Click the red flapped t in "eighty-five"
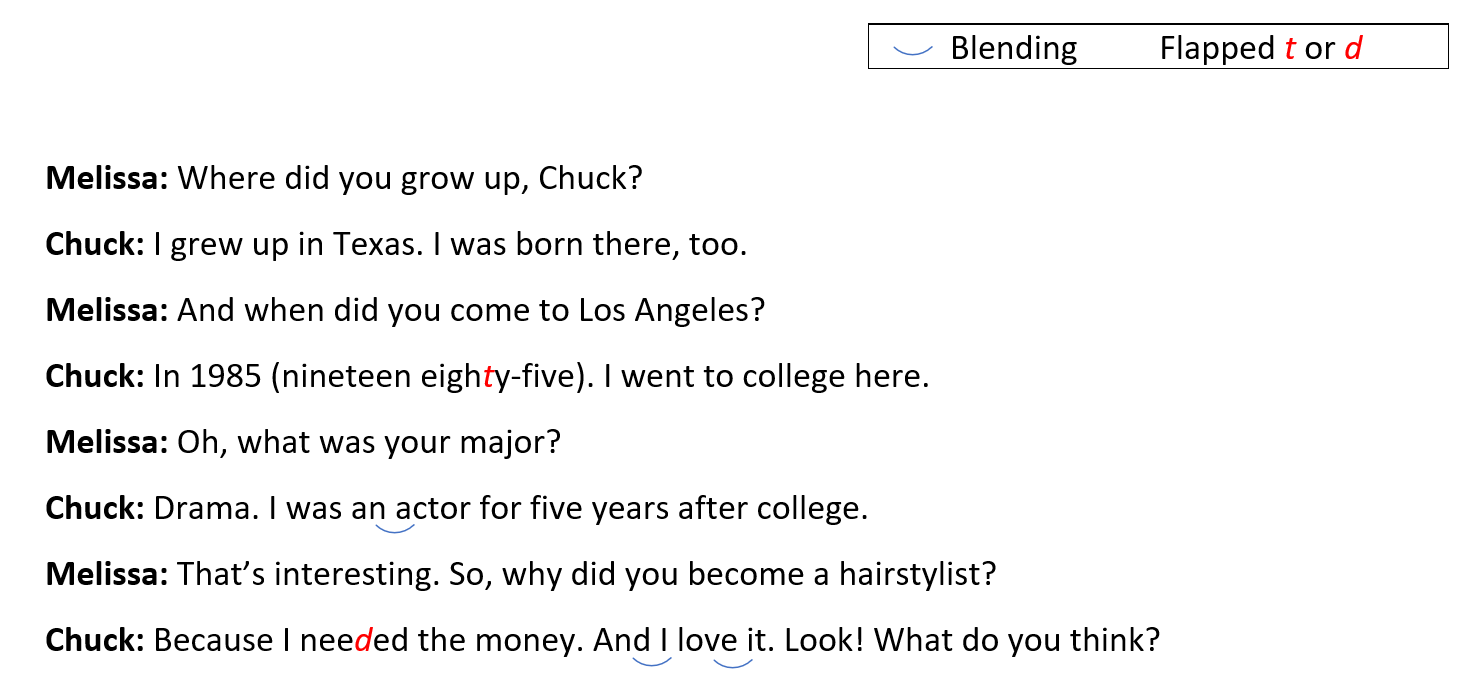The image size is (1469, 681). 488,377
